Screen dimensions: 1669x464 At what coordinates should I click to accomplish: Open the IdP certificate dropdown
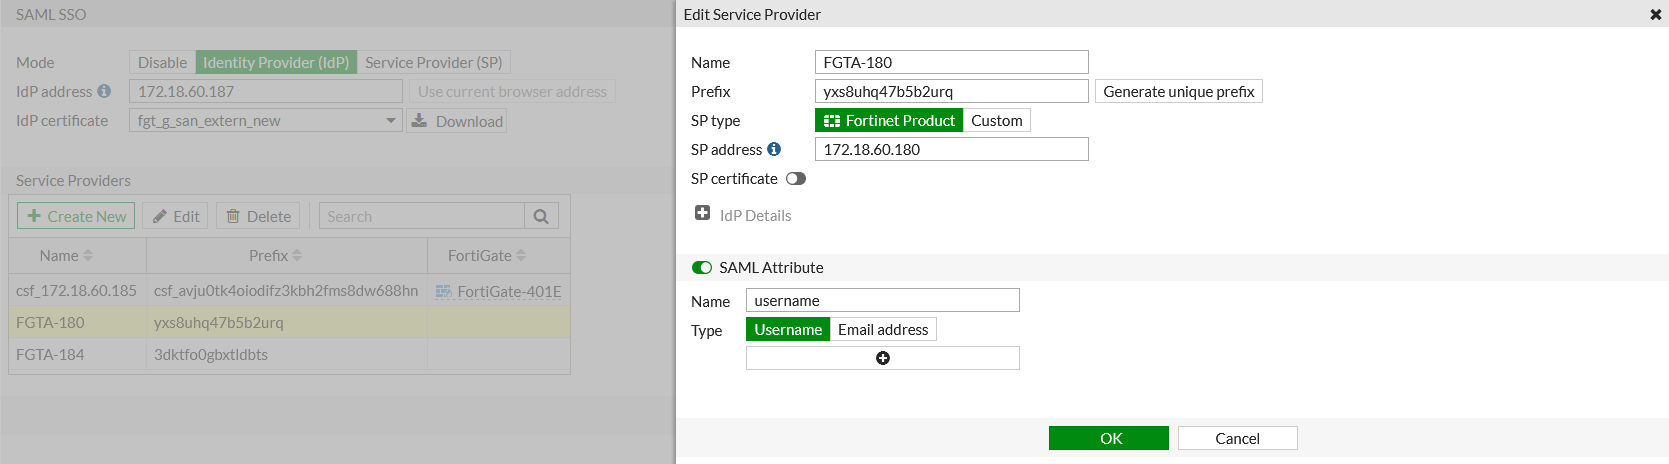tap(390, 121)
